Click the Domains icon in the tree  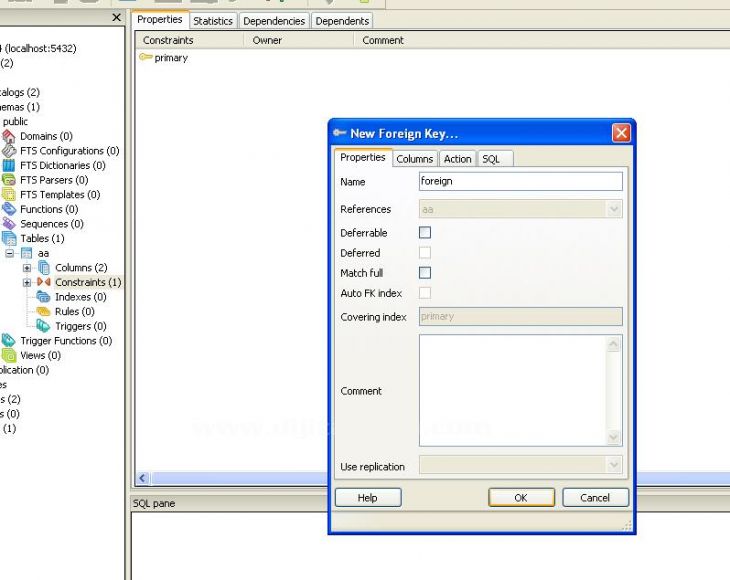9,136
